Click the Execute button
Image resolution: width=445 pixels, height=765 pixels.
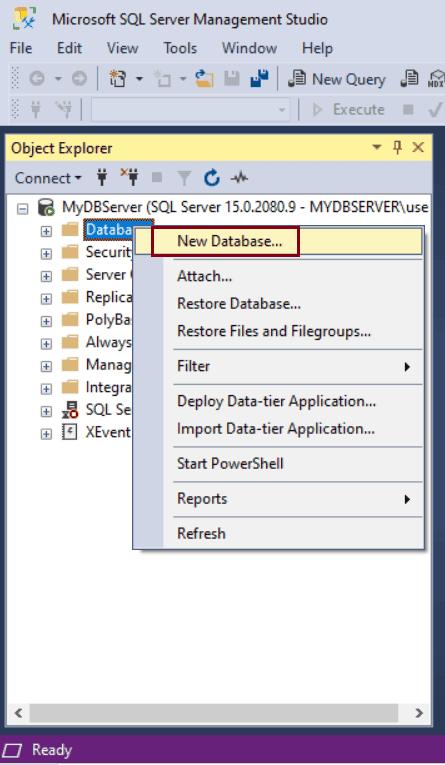click(348, 109)
